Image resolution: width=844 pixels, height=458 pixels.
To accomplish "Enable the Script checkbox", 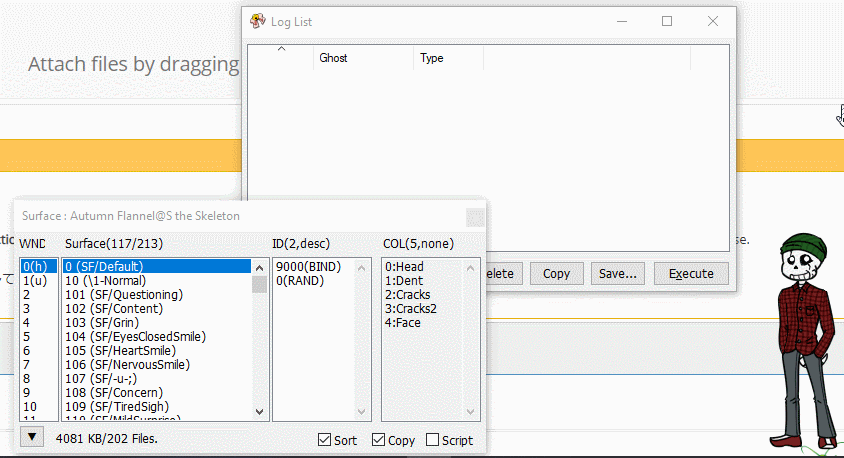I will [x=432, y=440].
